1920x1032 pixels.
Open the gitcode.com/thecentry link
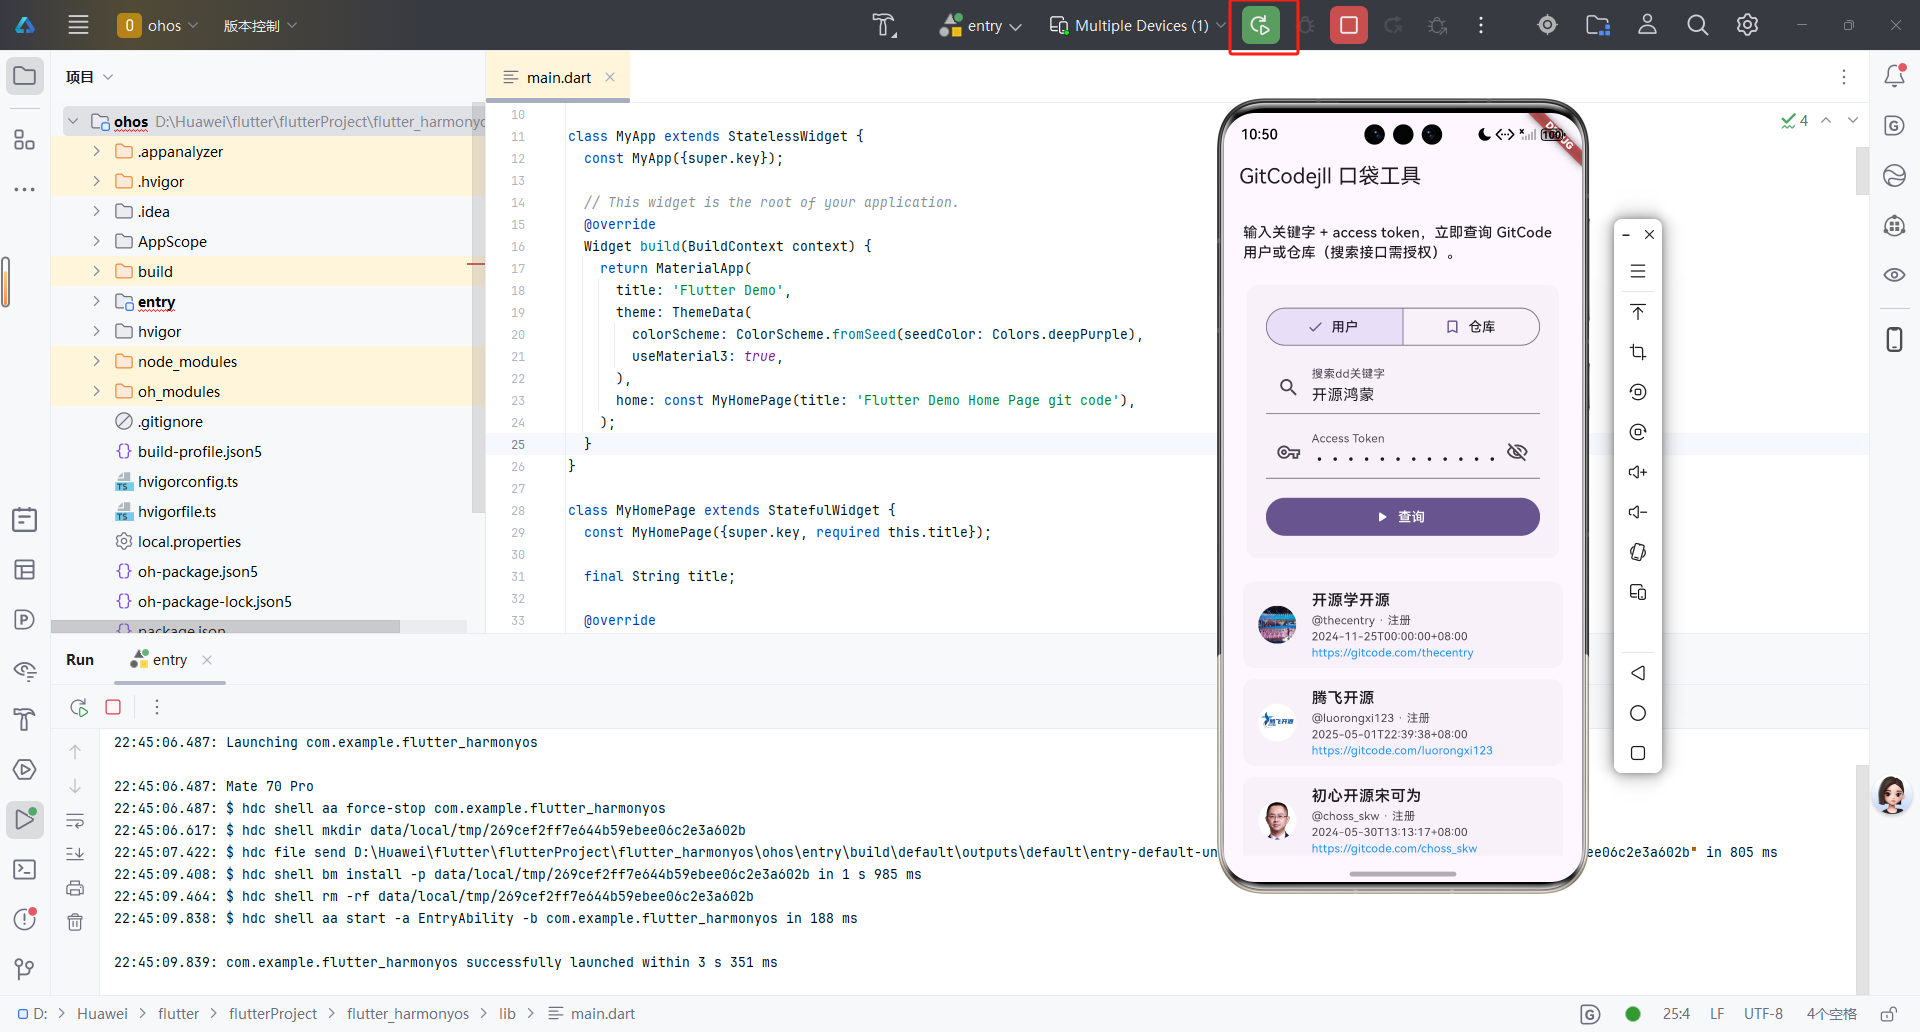1392,652
